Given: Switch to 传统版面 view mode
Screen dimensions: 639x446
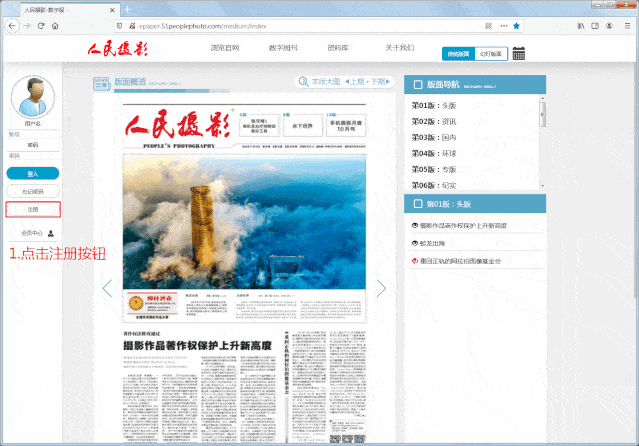Looking at the screenshot, I should click(458, 54).
